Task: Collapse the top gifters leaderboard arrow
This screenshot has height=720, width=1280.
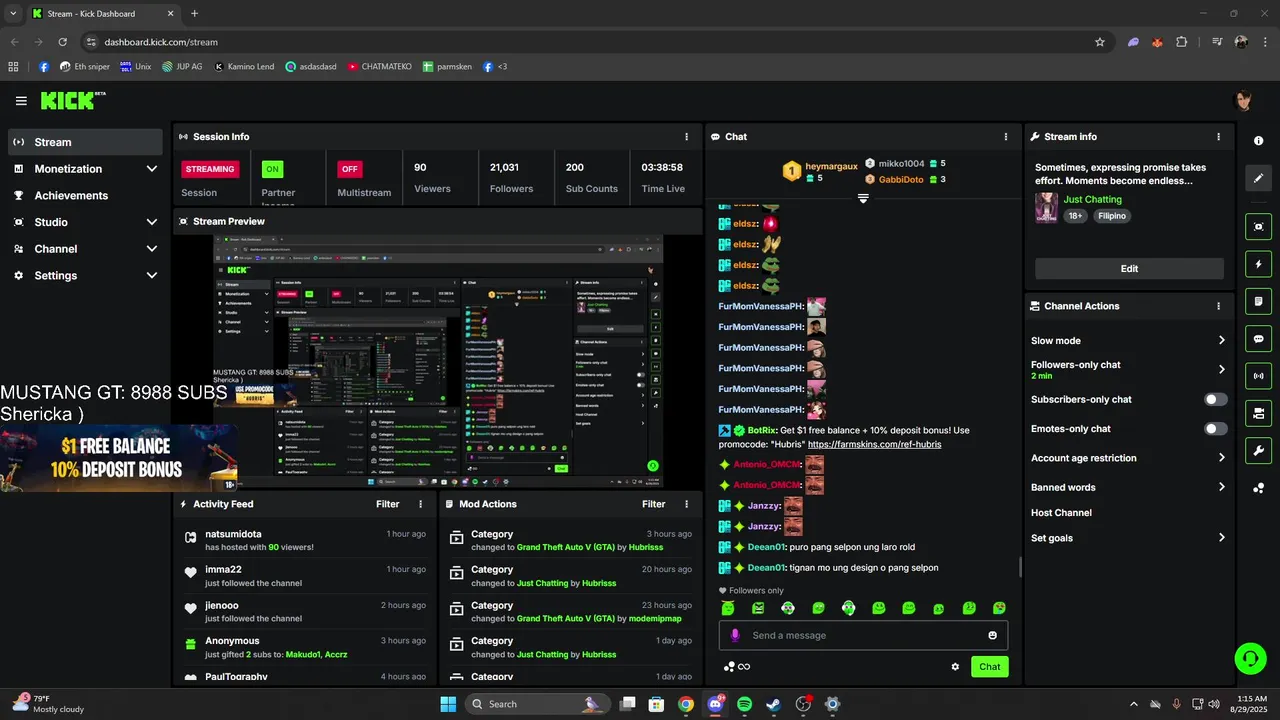Action: pos(863,198)
